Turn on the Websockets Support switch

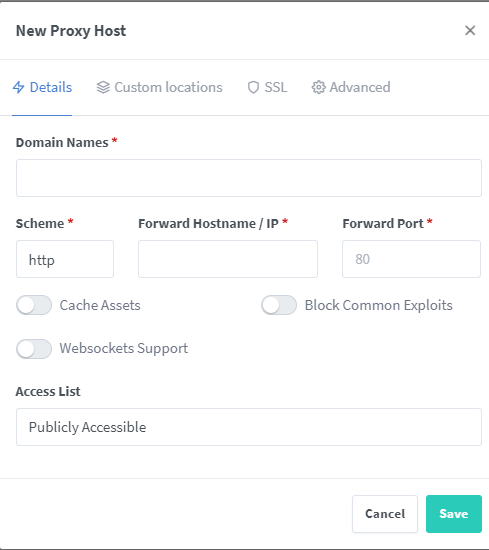pos(34,349)
